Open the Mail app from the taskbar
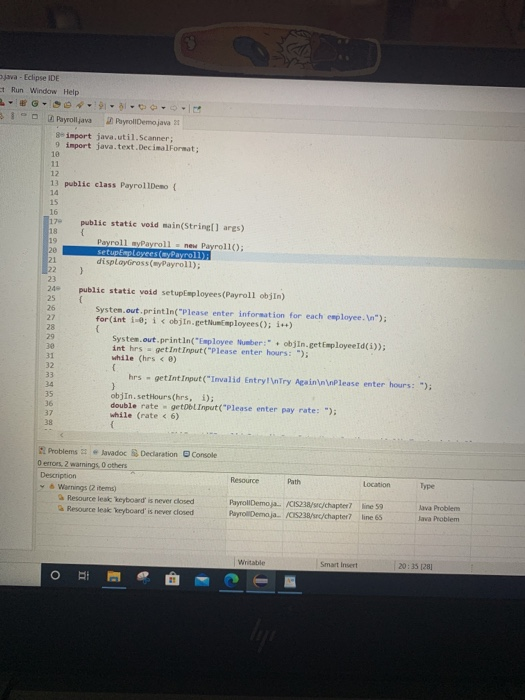 click(202, 580)
